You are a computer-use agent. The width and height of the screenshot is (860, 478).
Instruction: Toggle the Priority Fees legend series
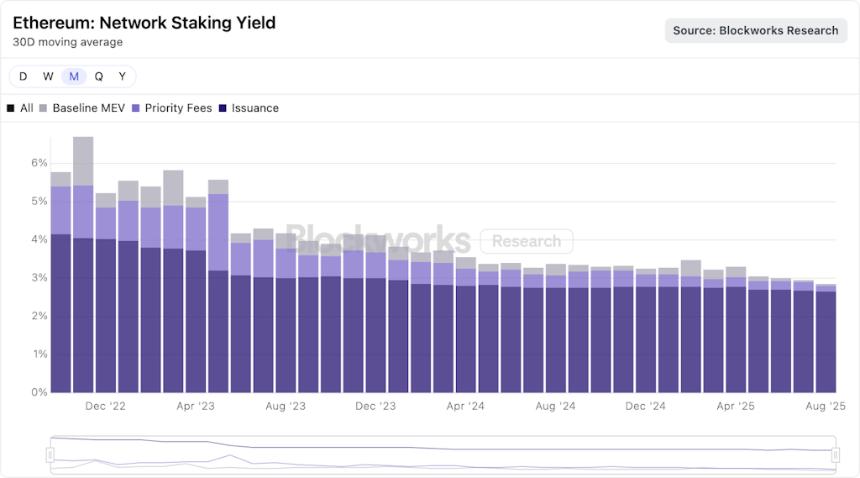click(178, 108)
